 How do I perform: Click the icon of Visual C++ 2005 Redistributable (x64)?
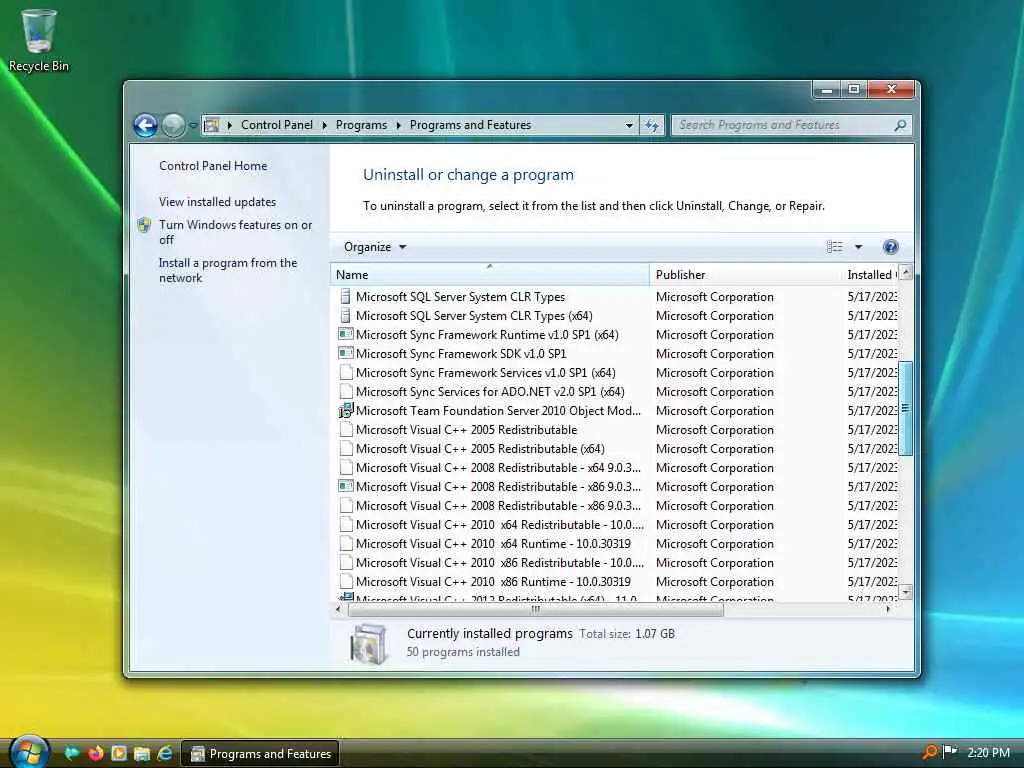pyautogui.click(x=346, y=449)
